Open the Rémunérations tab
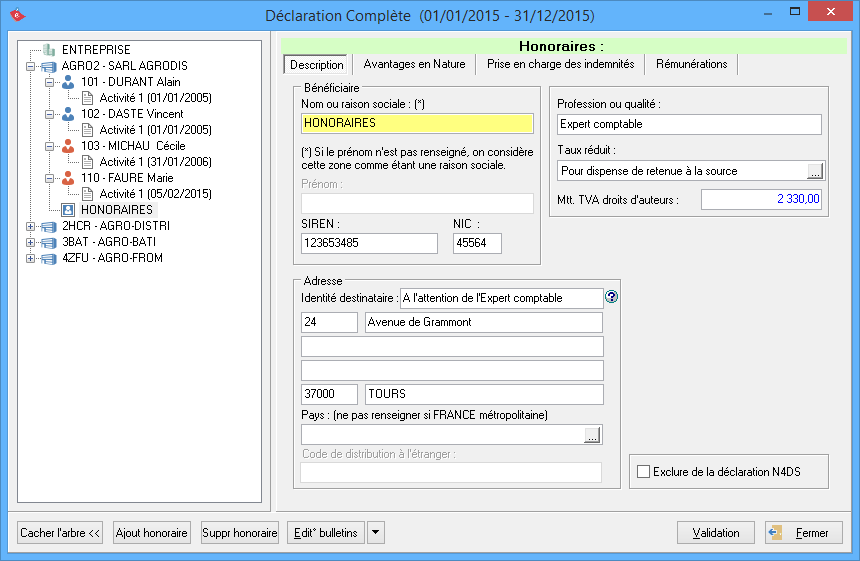Image resolution: width=860 pixels, height=561 pixels. click(x=691, y=64)
